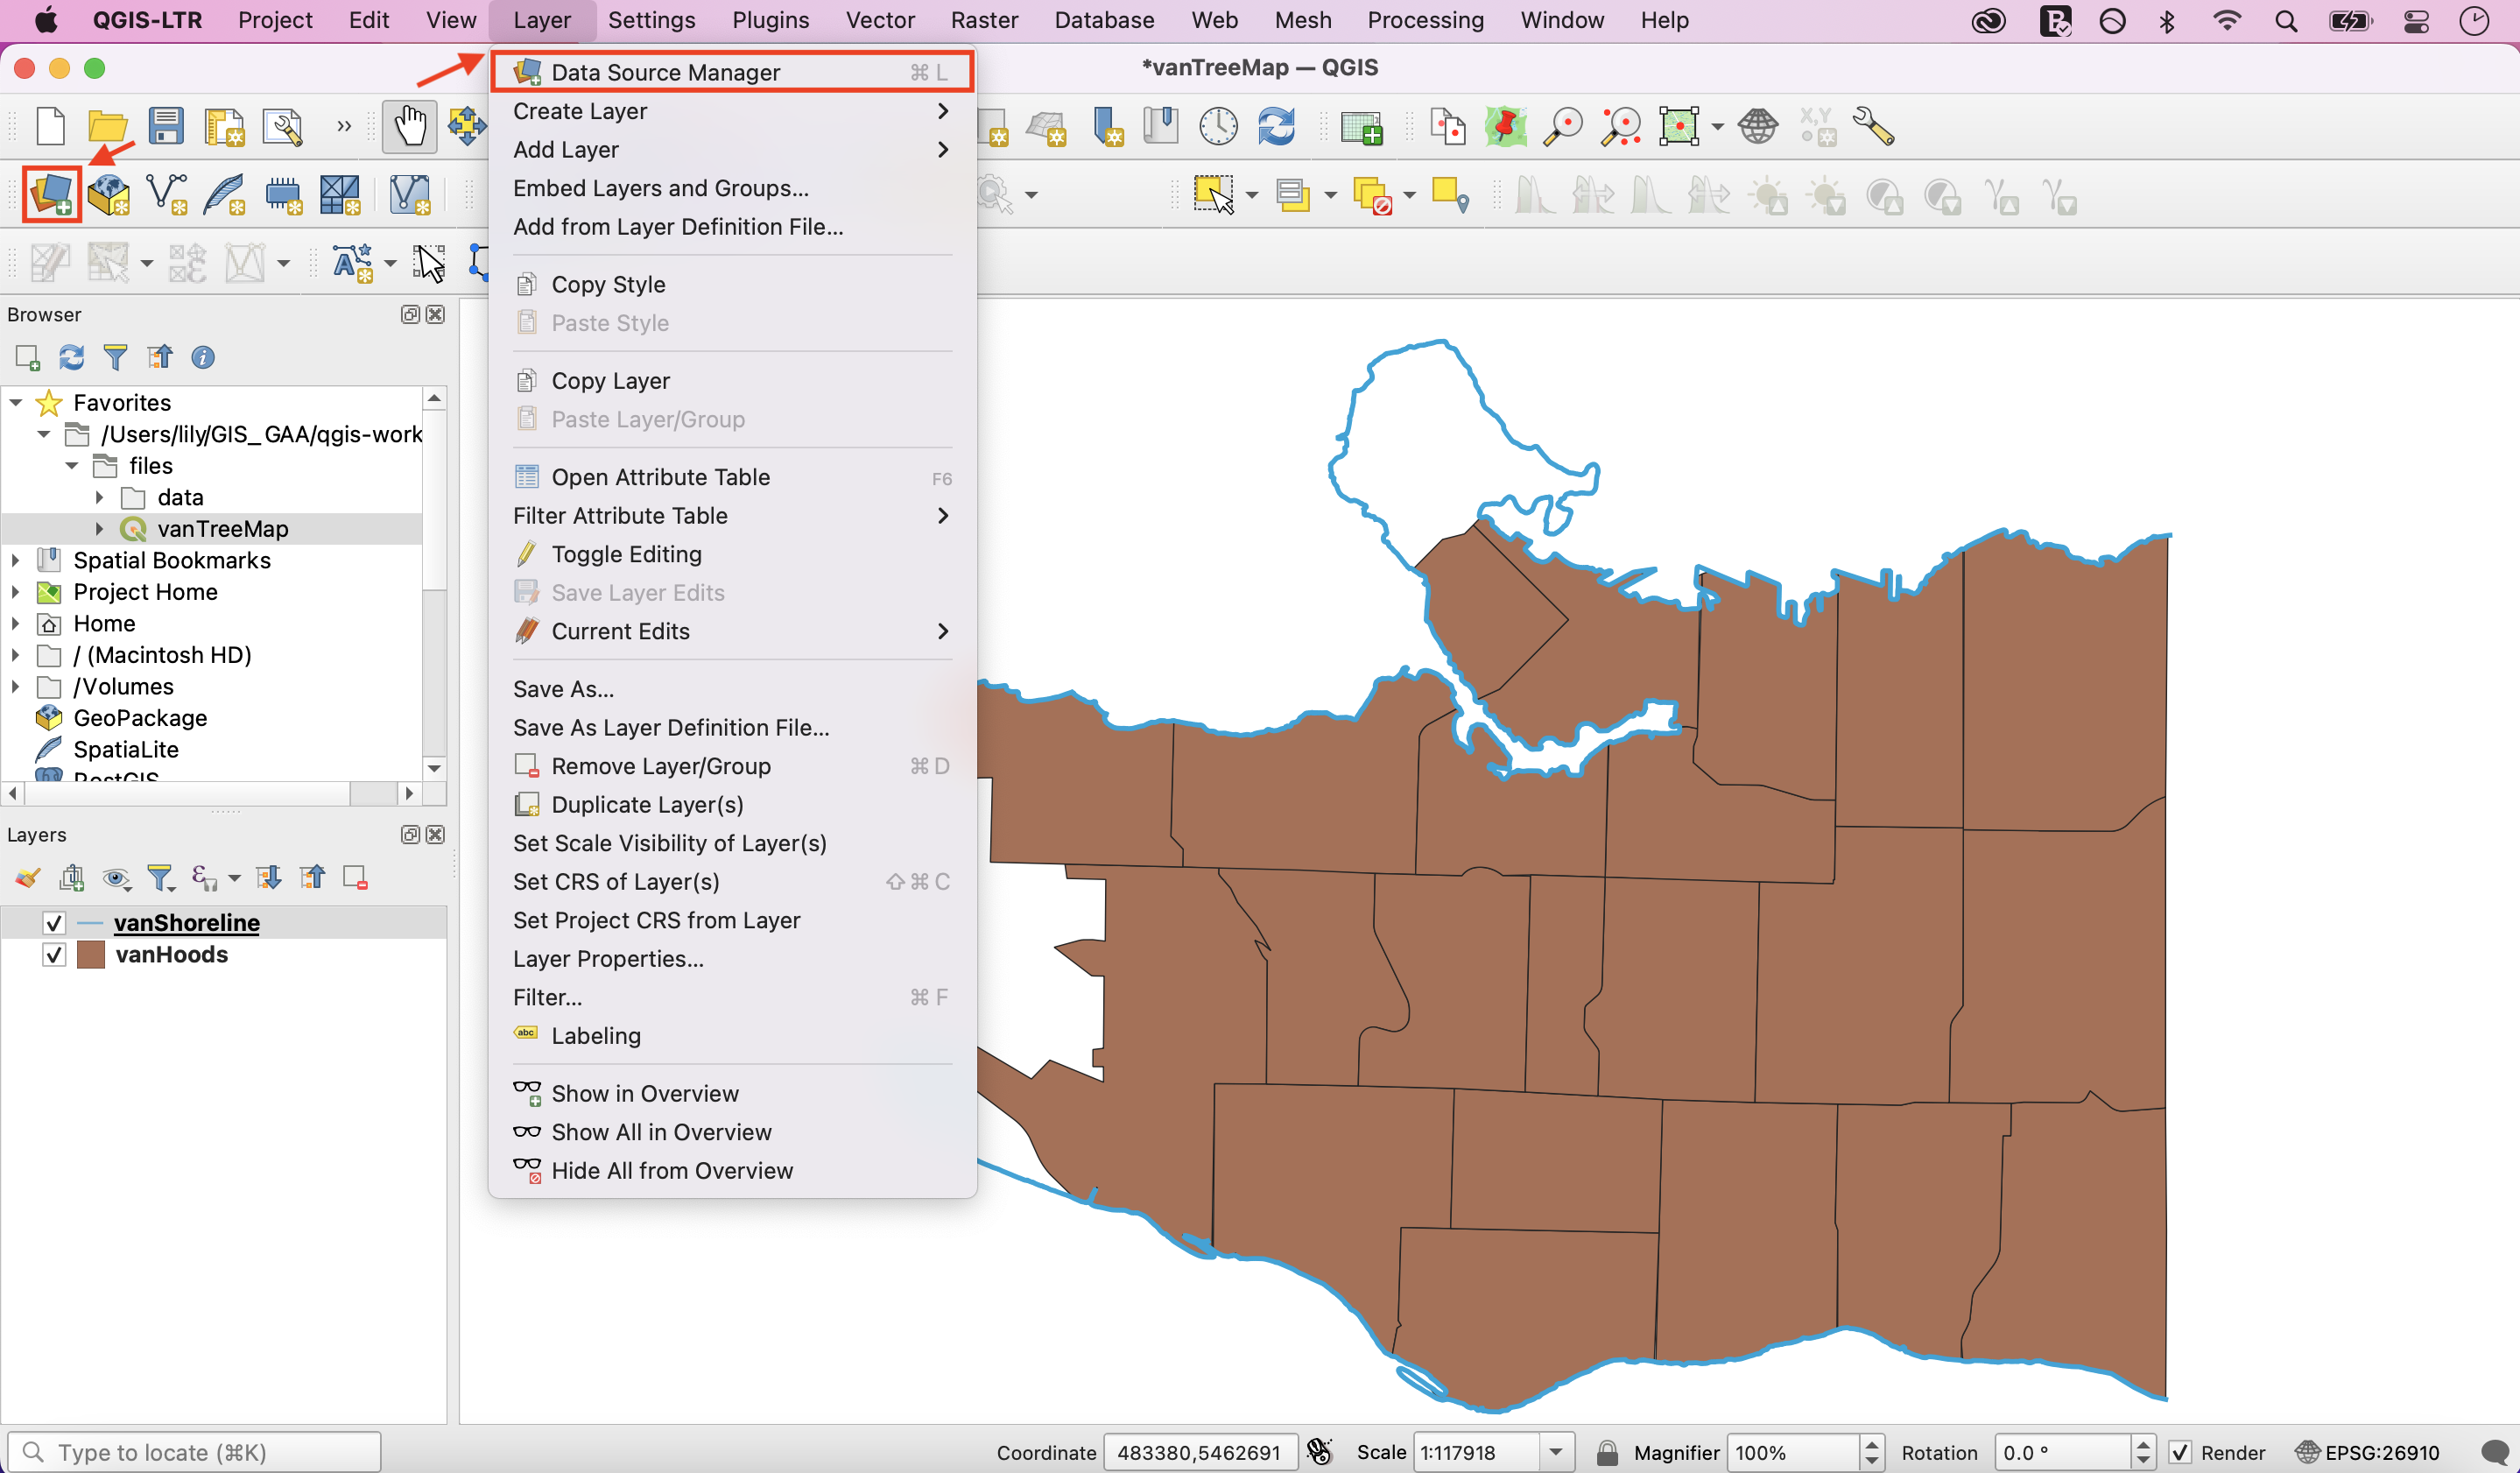Toggle the vanHoods layer visibility checkbox
Viewport: 2520px width, 1473px height.
pos(54,955)
